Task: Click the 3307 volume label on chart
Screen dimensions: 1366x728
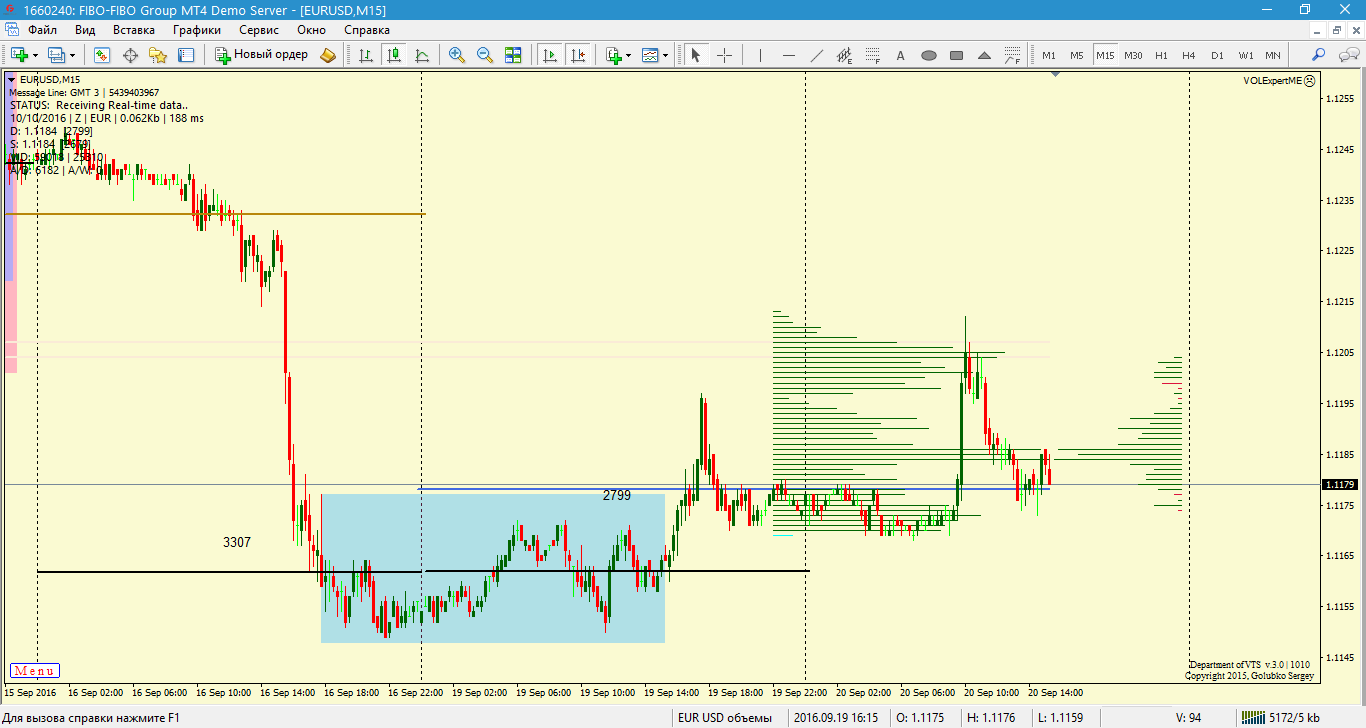Action: tap(237, 542)
